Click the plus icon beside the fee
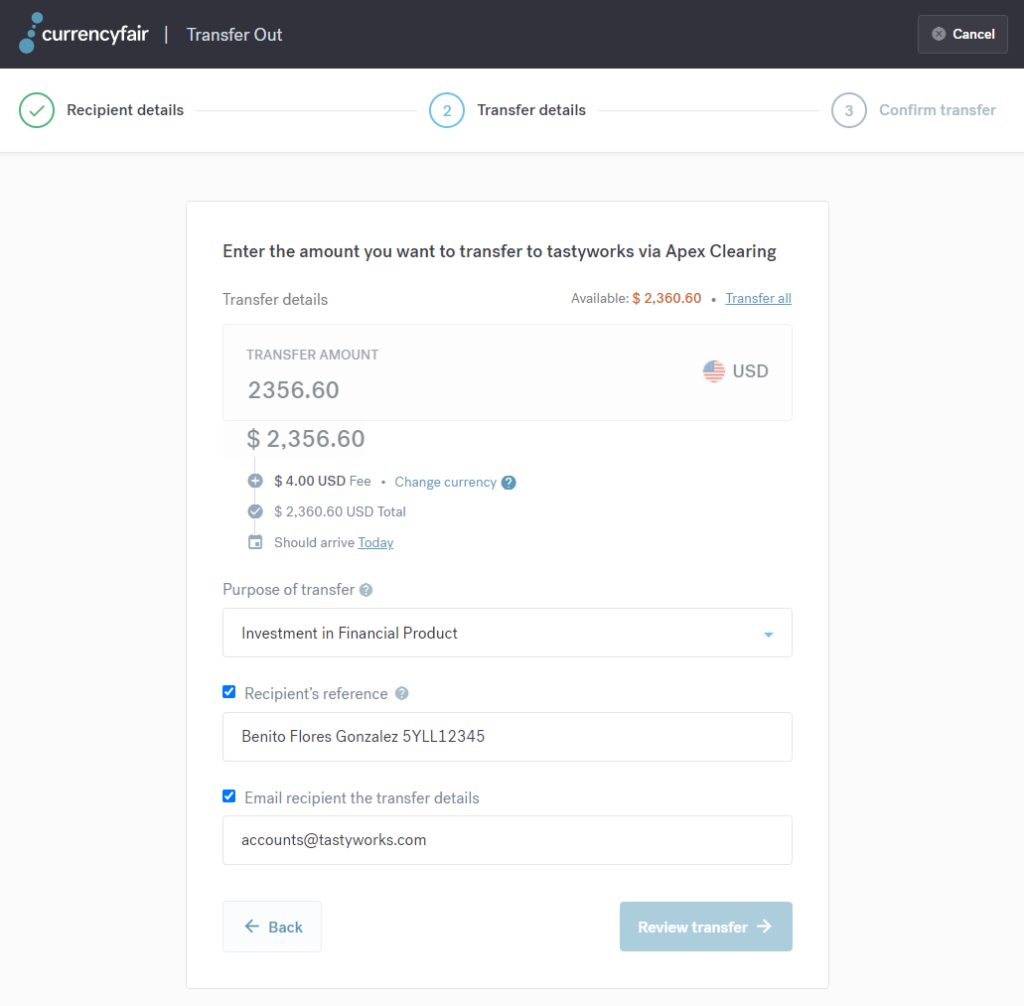Screen dimensions: 1024x1006 coord(255,481)
